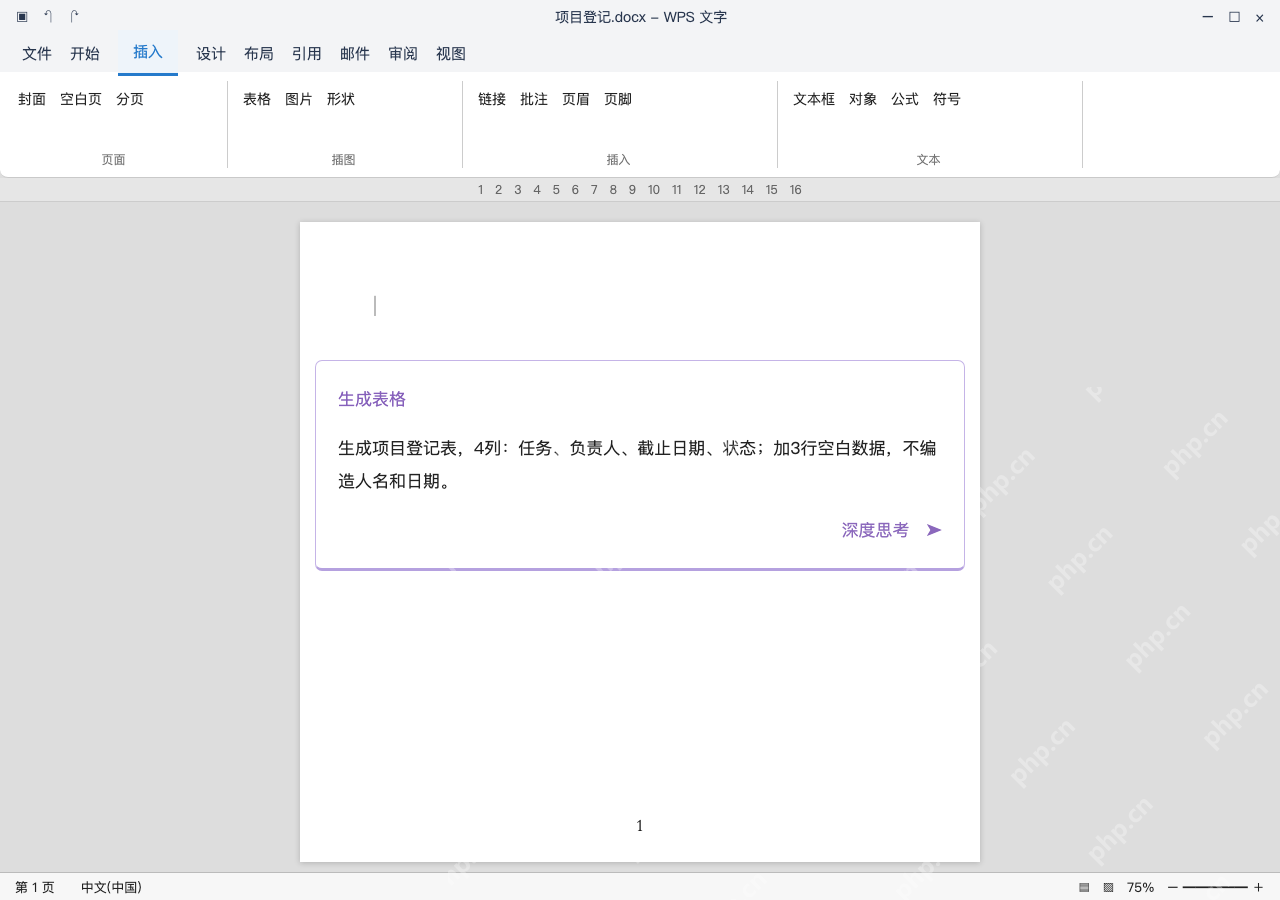Switch to the dotted web view icon
This screenshot has height=900, width=1280.
pos(1108,887)
